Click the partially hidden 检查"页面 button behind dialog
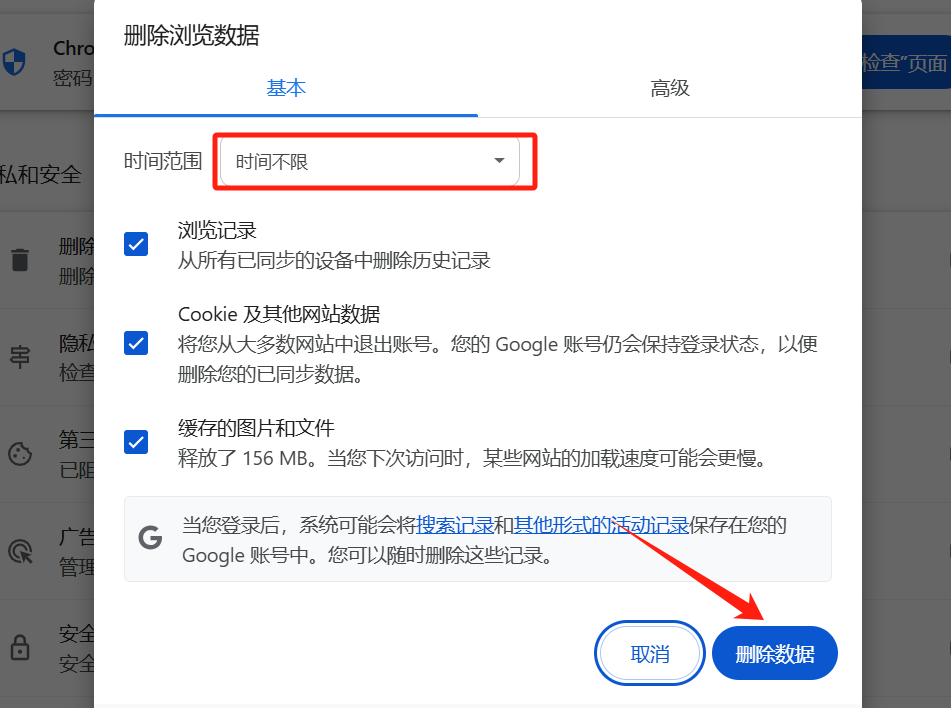The height and width of the screenshot is (708, 951). [x=906, y=62]
